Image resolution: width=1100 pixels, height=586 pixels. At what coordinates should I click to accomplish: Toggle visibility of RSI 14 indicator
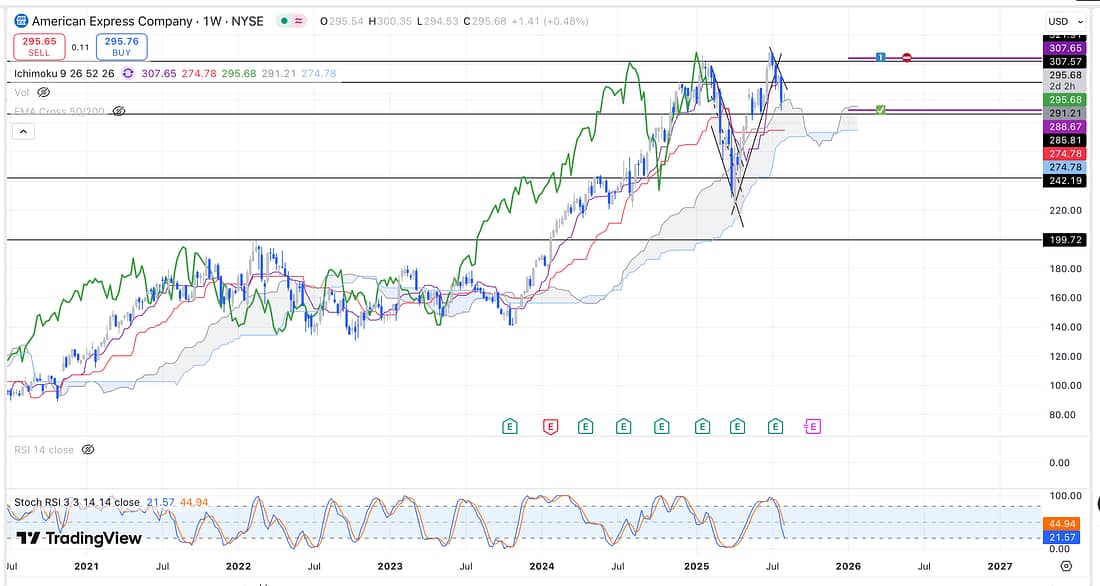coord(88,450)
